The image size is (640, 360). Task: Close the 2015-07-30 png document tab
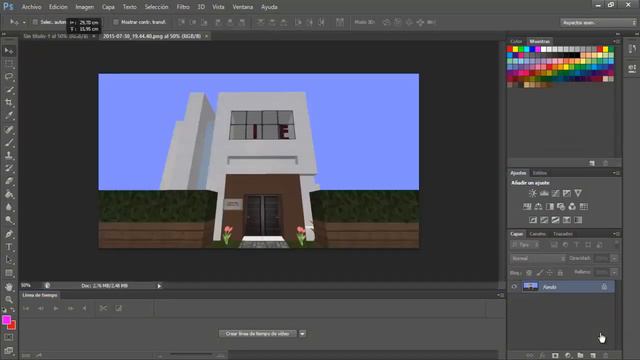(x=207, y=36)
